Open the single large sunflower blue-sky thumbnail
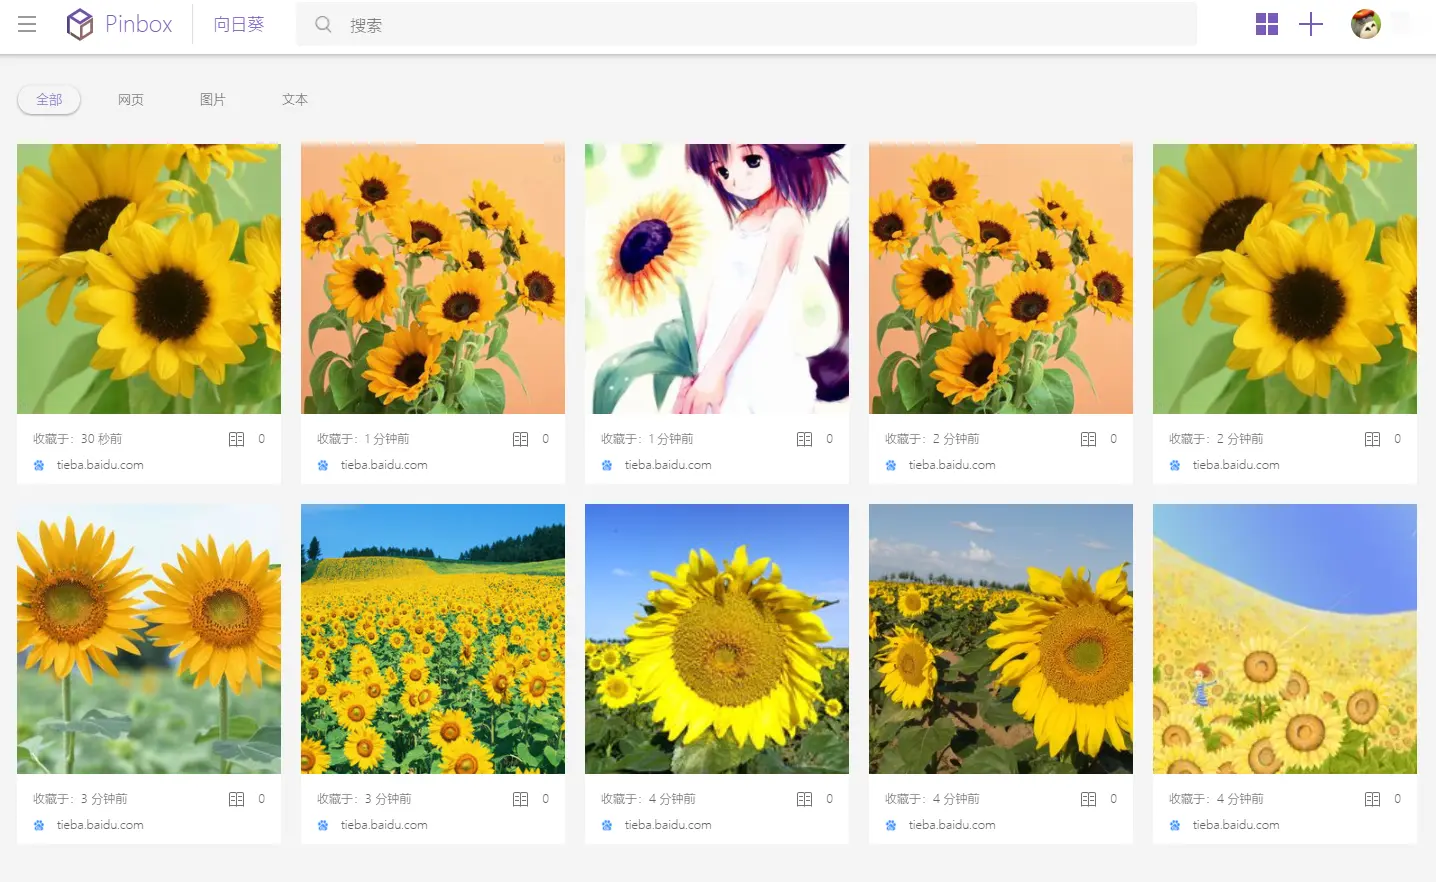 717,639
